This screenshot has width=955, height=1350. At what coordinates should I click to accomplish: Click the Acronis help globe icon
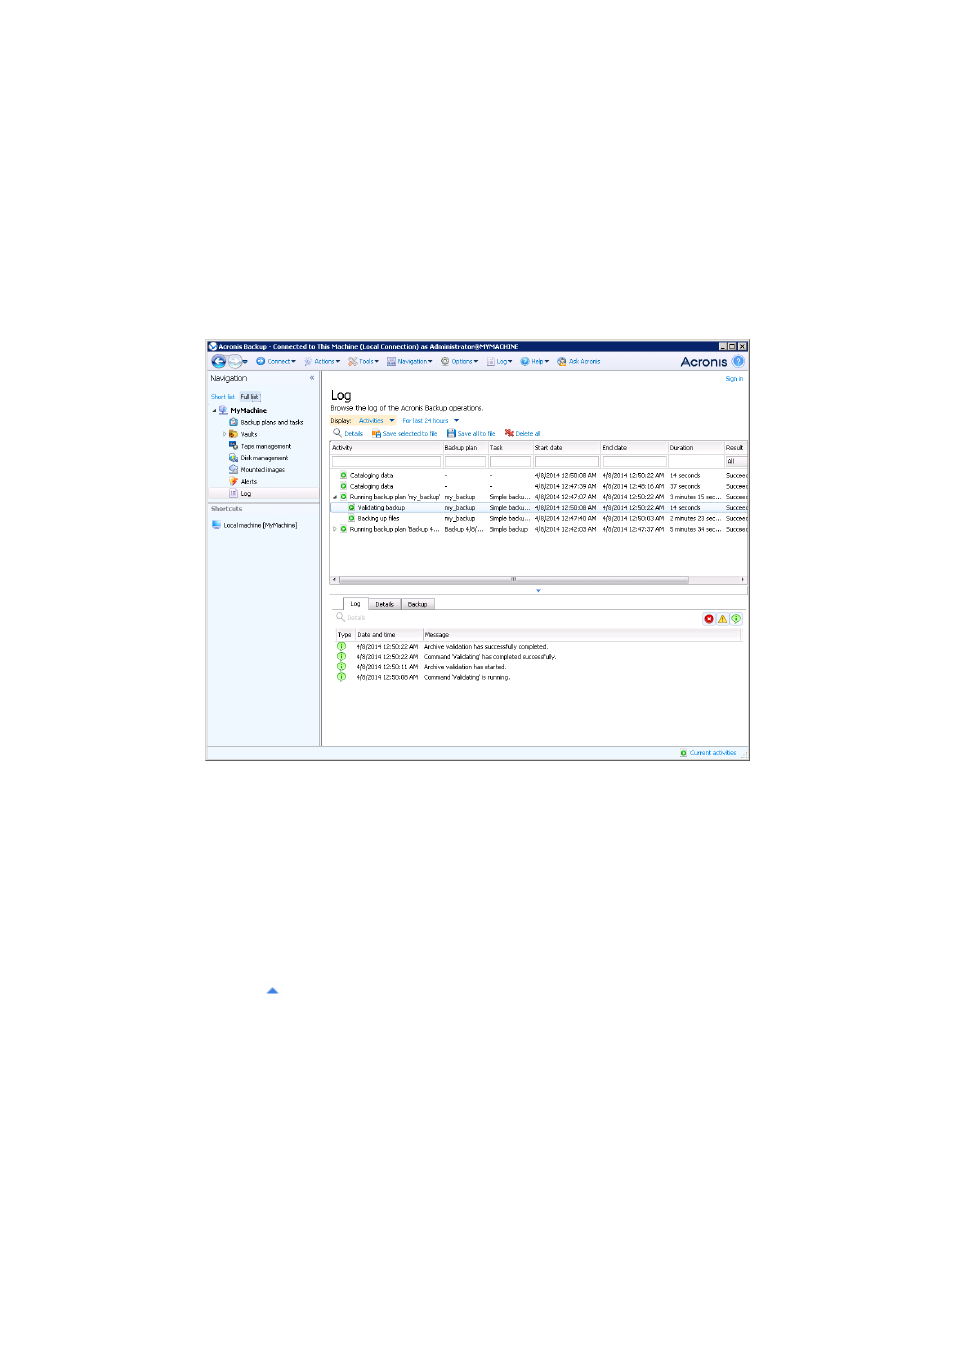coord(738,362)
